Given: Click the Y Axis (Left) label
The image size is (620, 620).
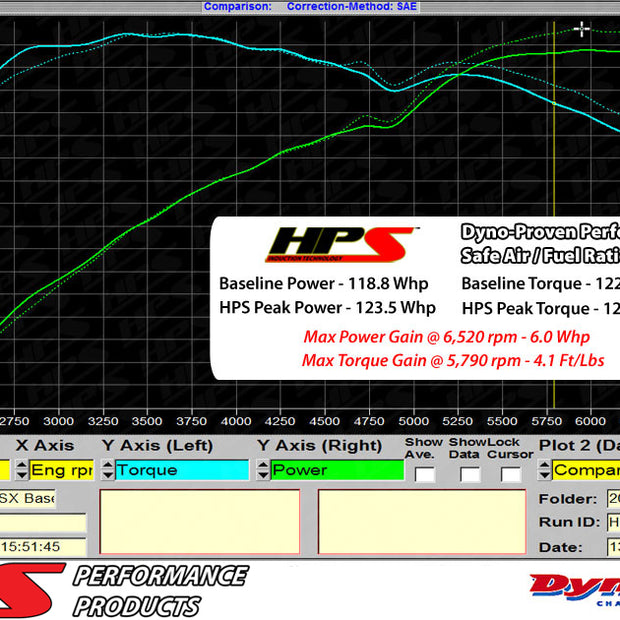Looking at the screenshot, I should coord(157,446).
